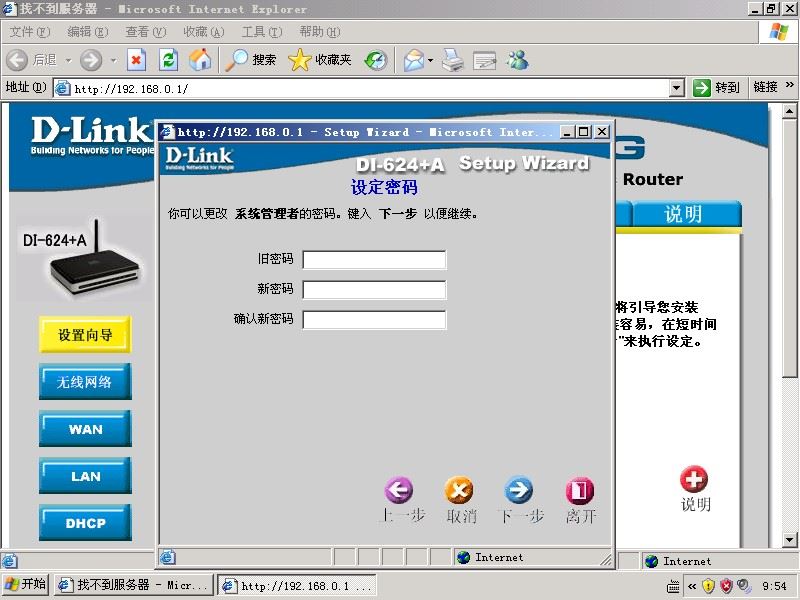Screen dimensions: 800x600
Task: Switch to http://192.168.0.1 taskbar window
Action: coord(297,586)
